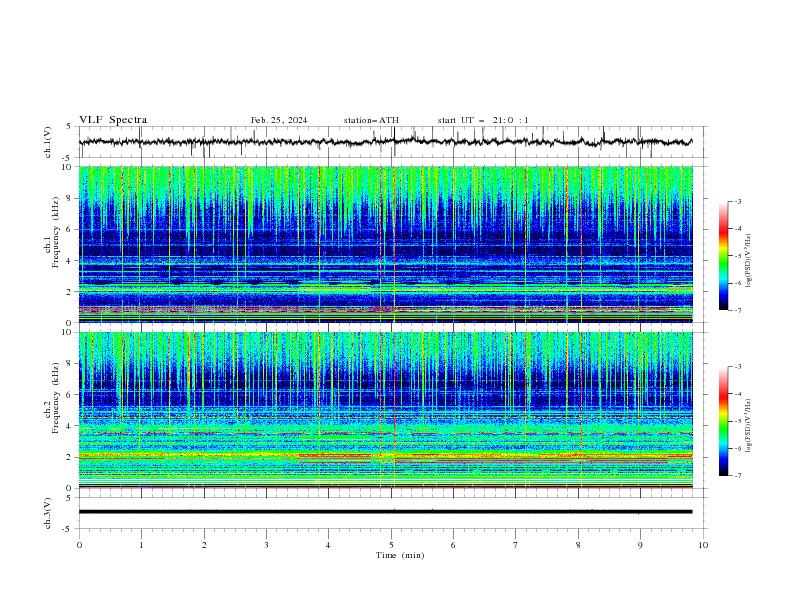The image size is (792, 612).
Task: Click the "ch.3(V)" axis label
Action: point(48,513)
